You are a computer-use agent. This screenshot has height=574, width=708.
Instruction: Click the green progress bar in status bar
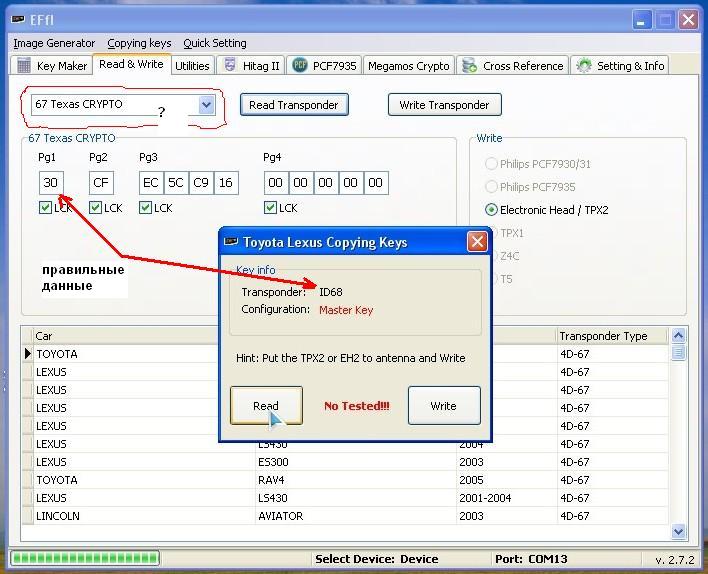point(85,558)
